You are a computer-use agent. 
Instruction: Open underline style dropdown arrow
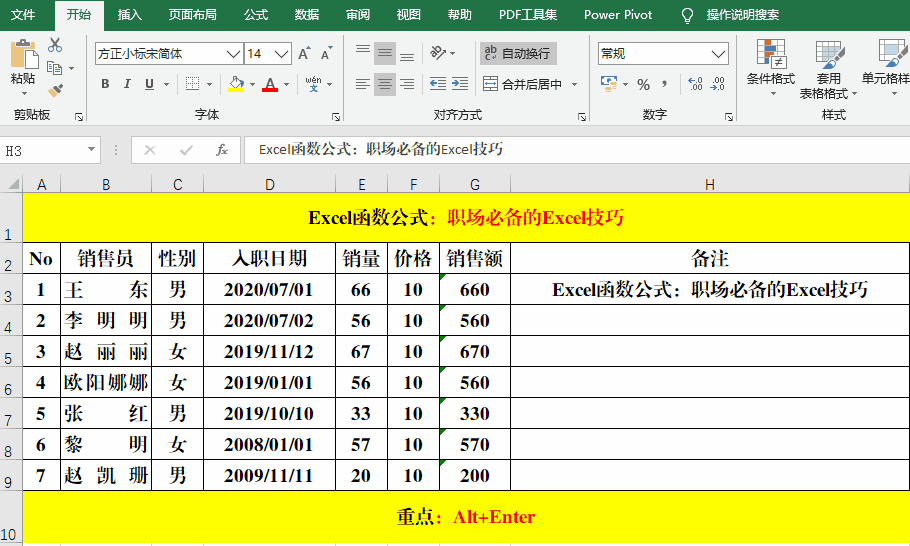[x=167, y=85]
